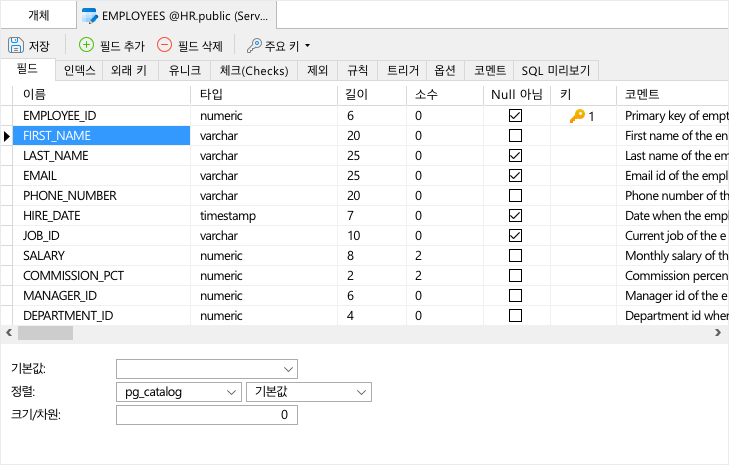Open the SQL Preview (SQL 미리보기) tab
Screen dimensions: 729x465
555,70
